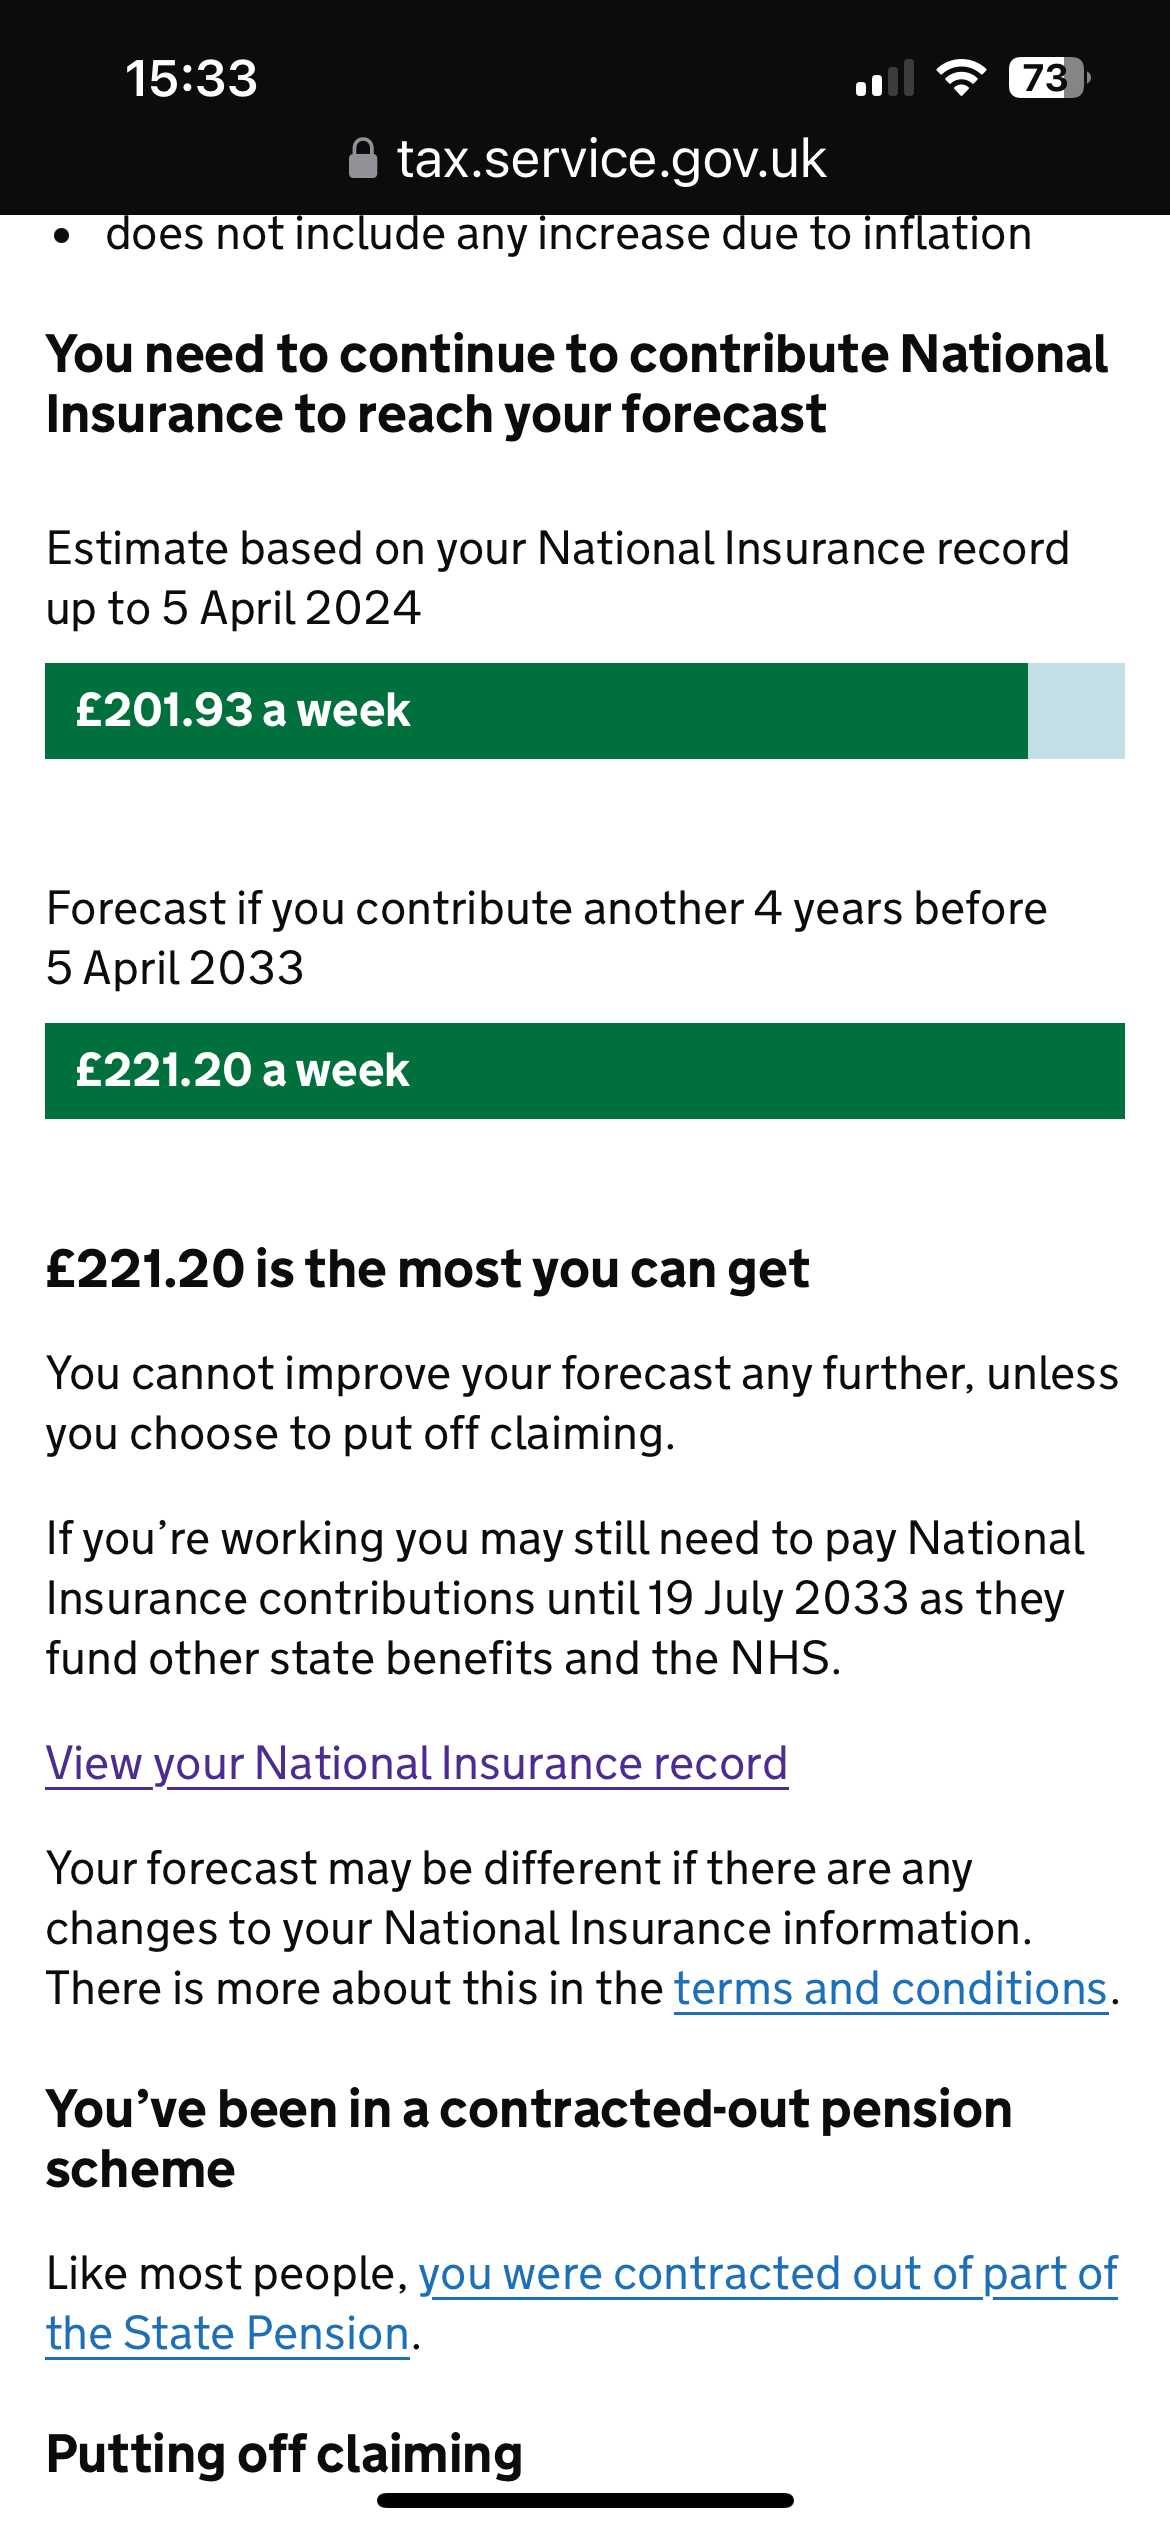1170x2532 pixels.
Task: Open the contracted out of State Pension link
Action: pos(582,2304)
